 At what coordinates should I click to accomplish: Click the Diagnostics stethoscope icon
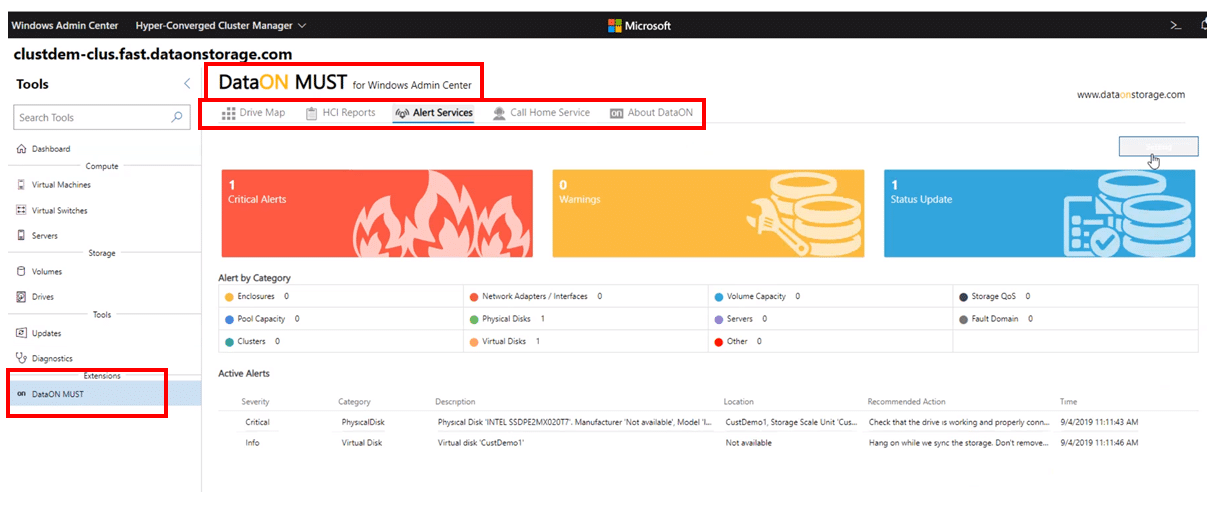pyautogui.click(x=21, y=358)
